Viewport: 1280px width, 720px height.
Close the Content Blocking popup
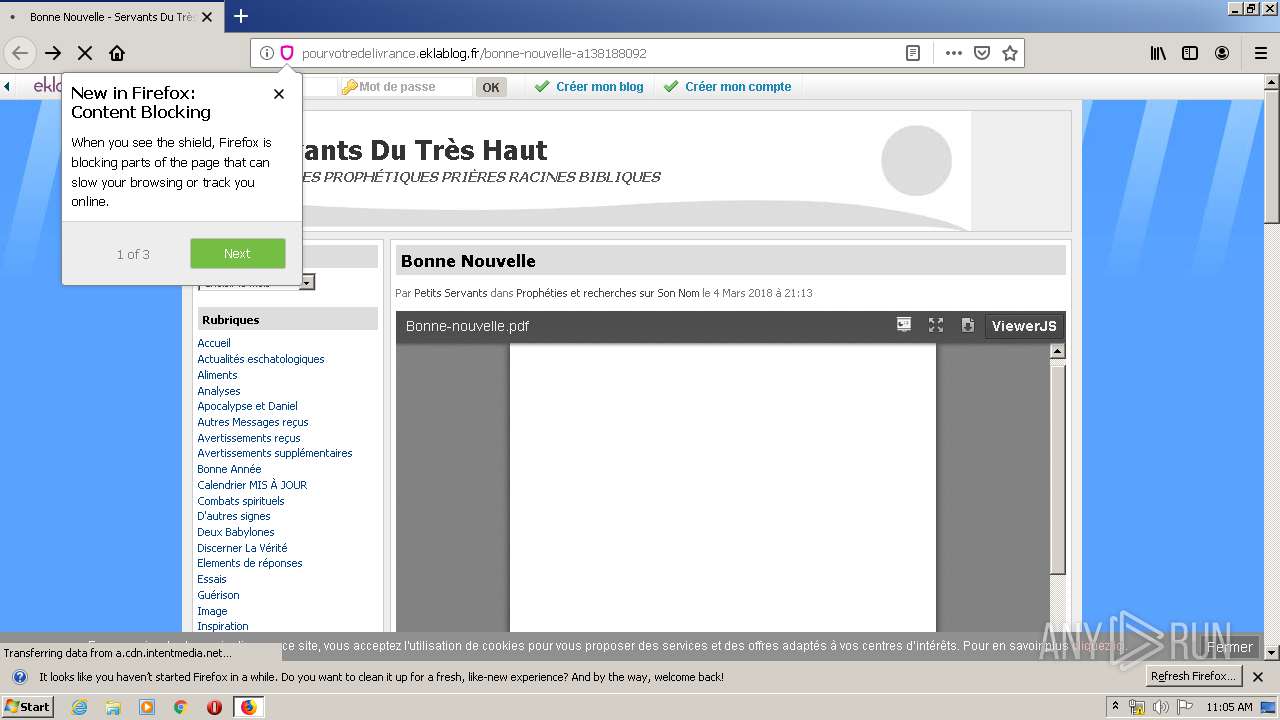279,94
